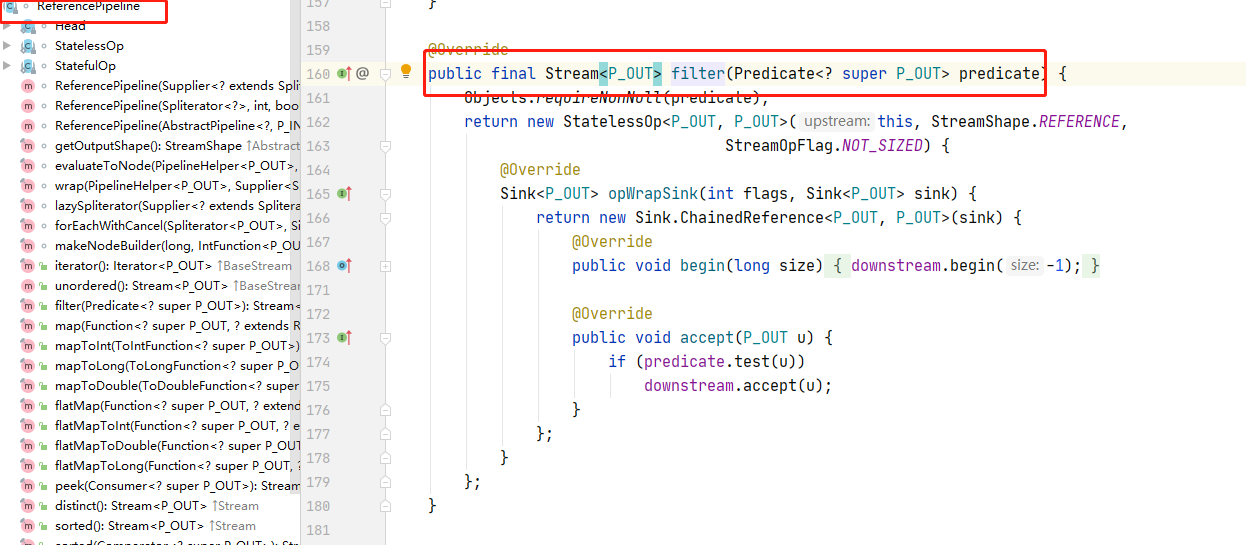Click the implements gutter marker on line 165
This screenshot has width=1246, height=545.
[x=344, y=193]
